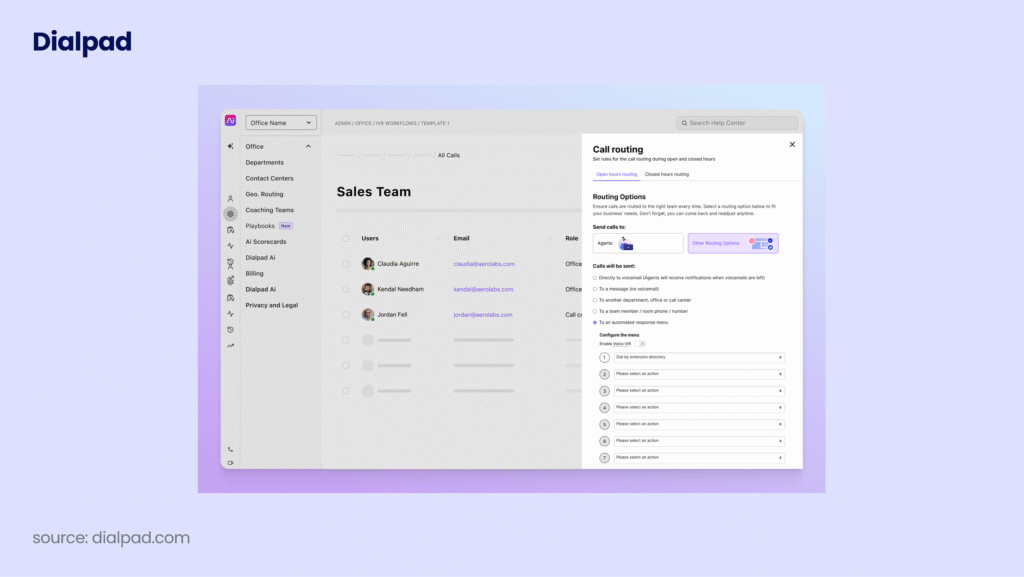Dismiss the Call routing panel

pos(793,143)
